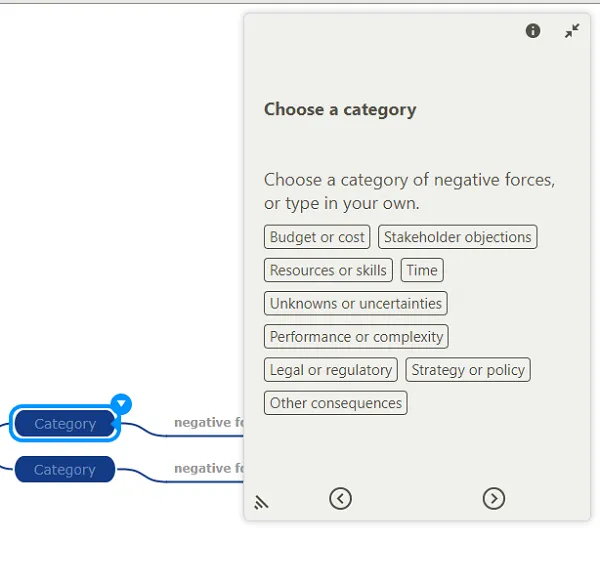Select the lower Category node
600x582 pixels.
pyautogui.click(x=65, y=469)
